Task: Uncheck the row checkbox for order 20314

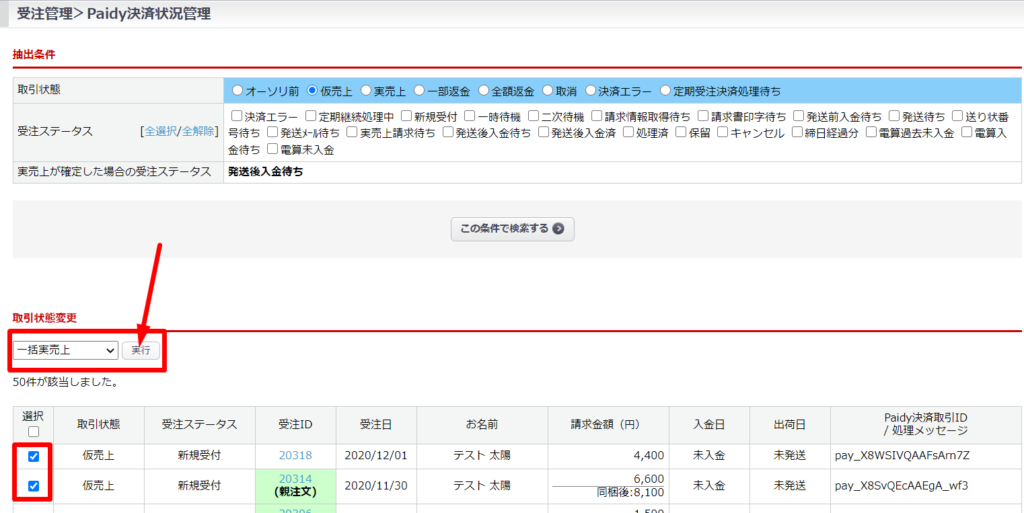Action: coord(33,487)
